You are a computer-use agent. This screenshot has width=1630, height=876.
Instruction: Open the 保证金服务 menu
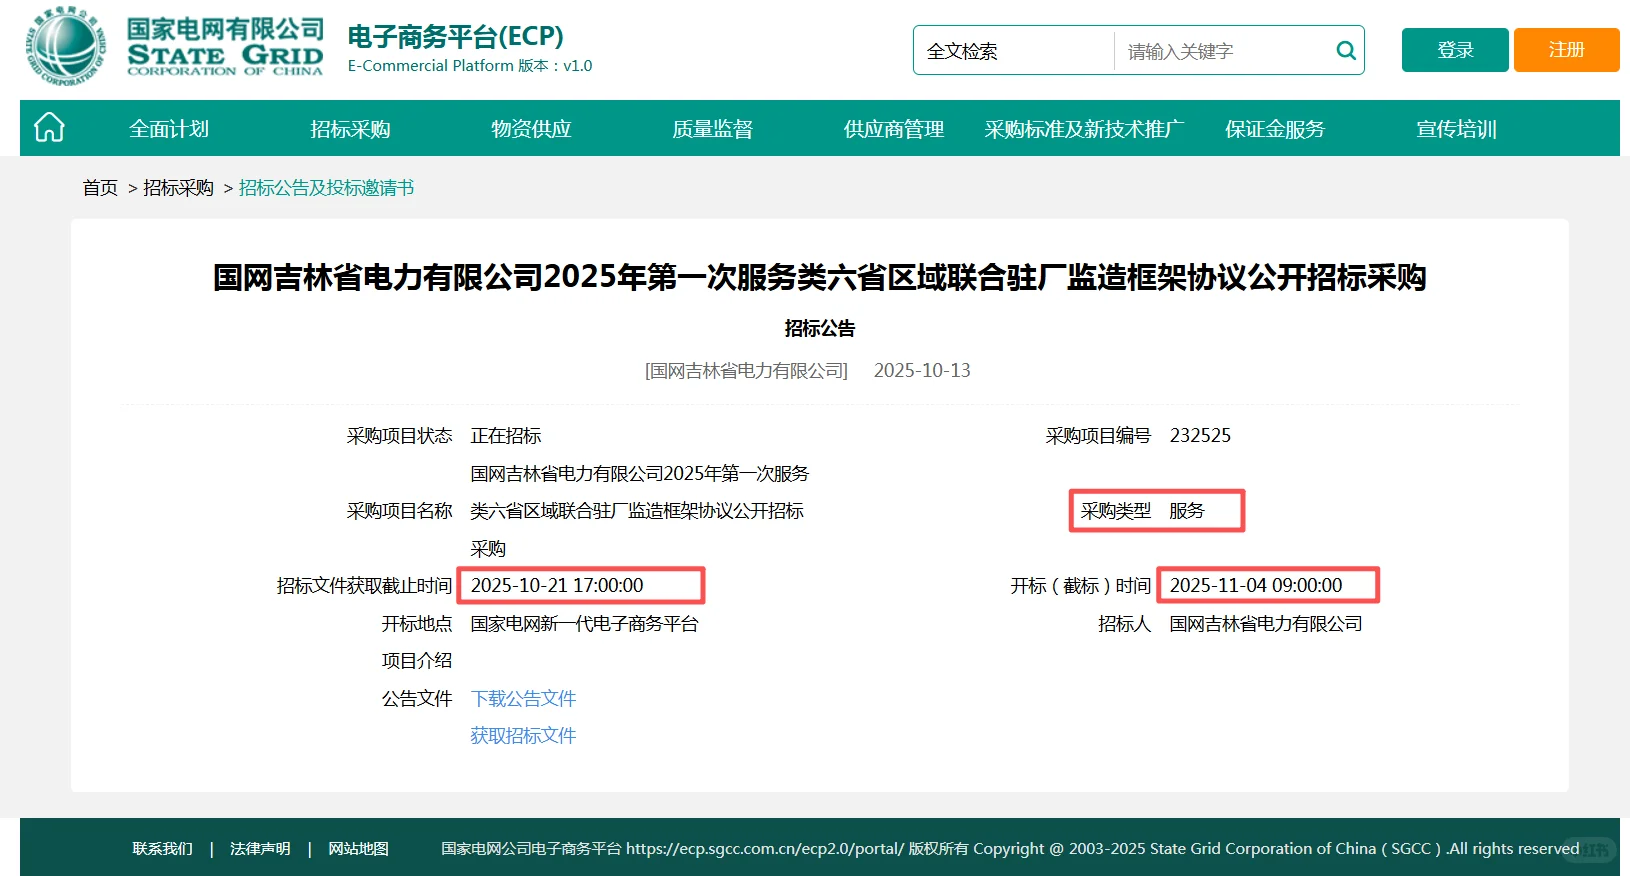[x=1275, y=129]
